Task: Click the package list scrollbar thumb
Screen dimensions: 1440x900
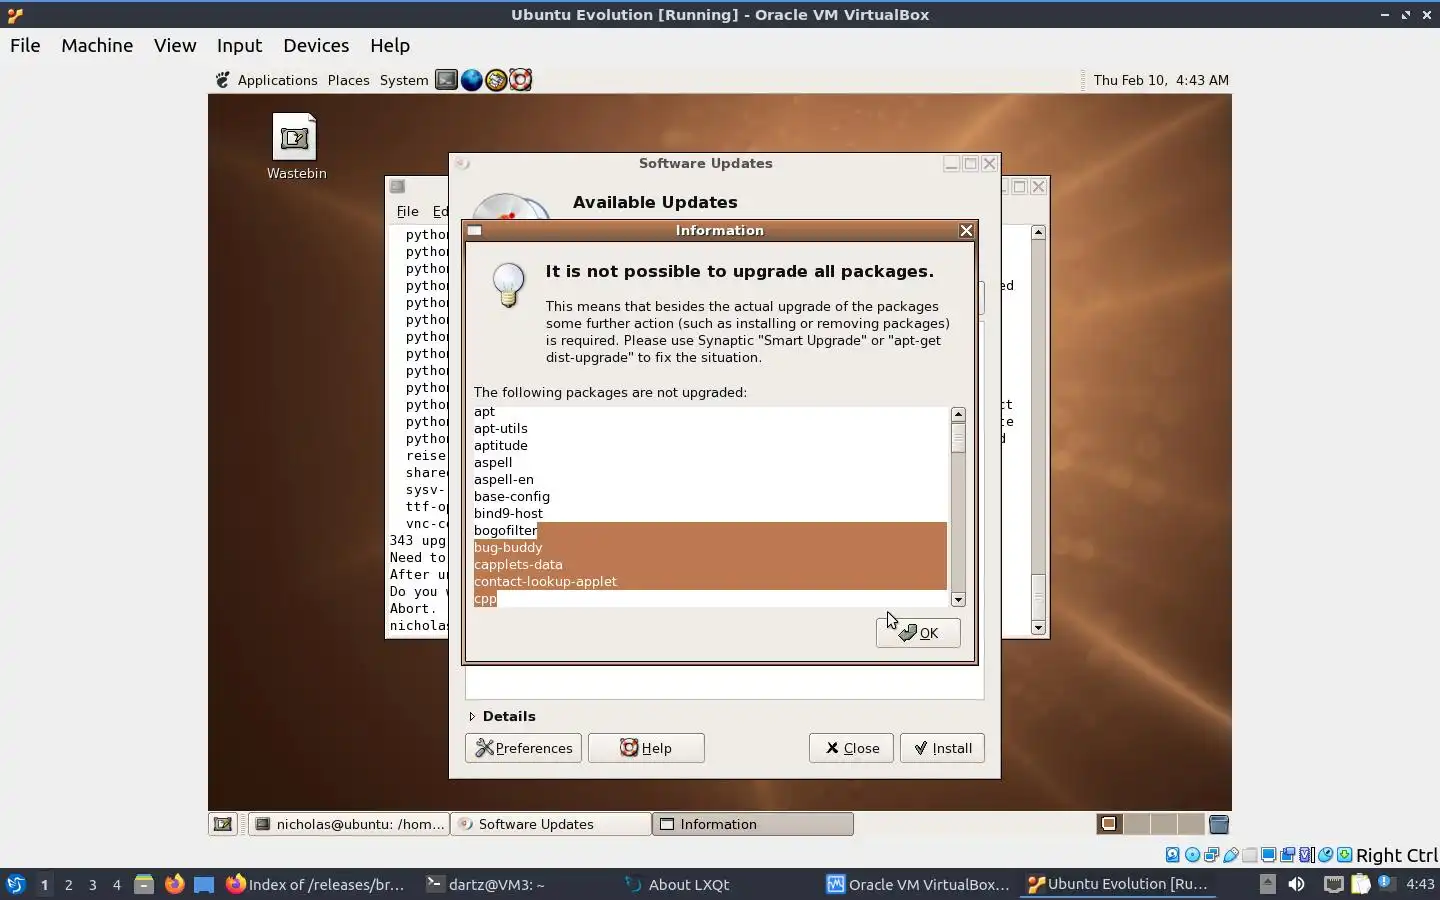Action: pyautogui.click(x=958, y=437)
